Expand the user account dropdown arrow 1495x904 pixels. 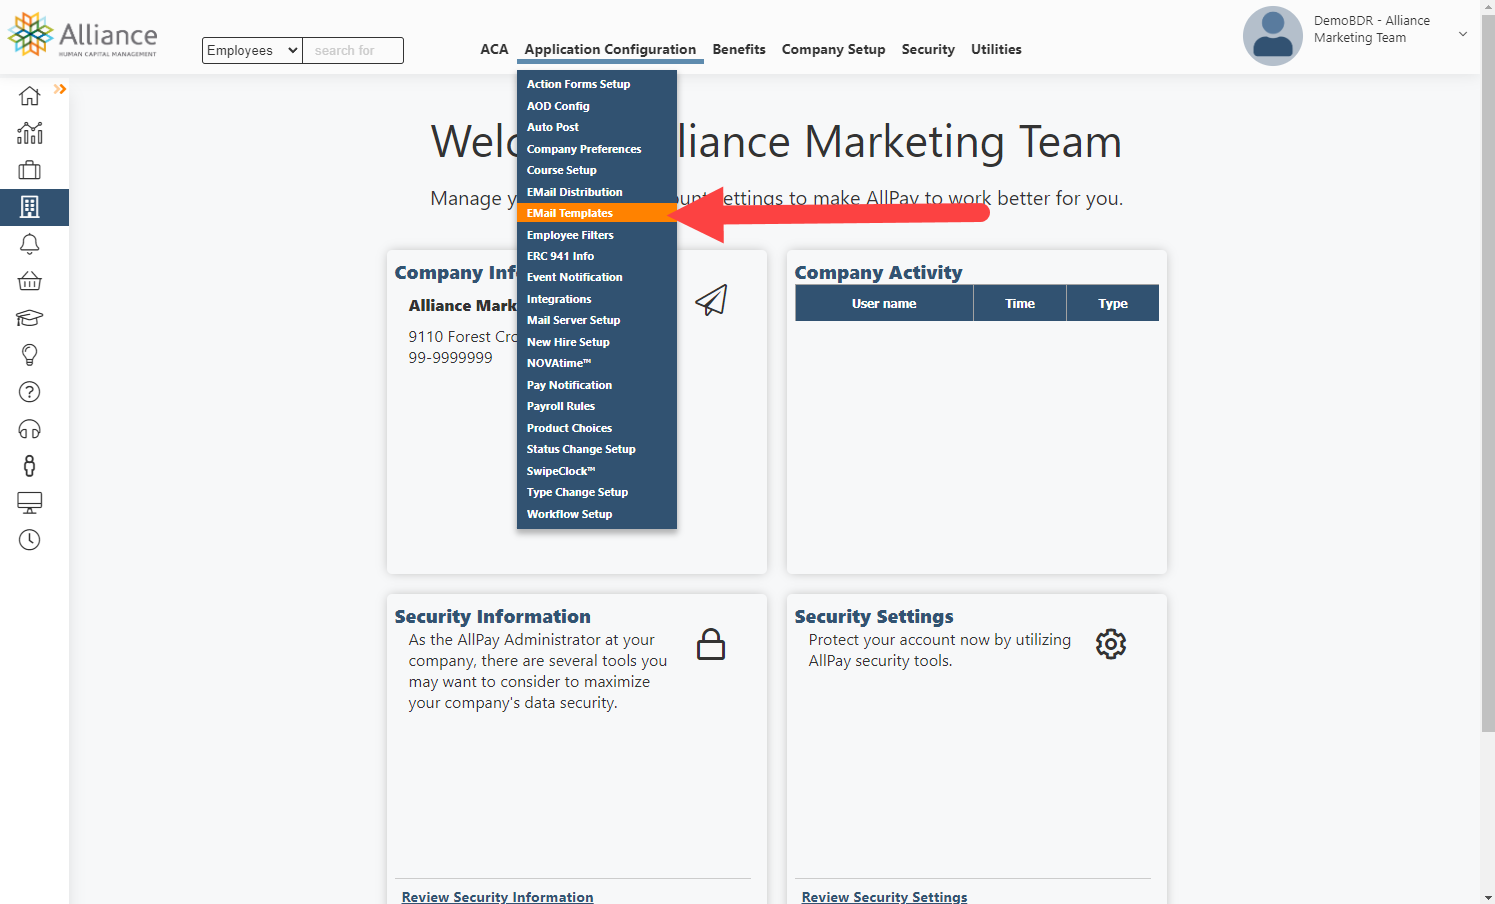[x=1463, y=34]
